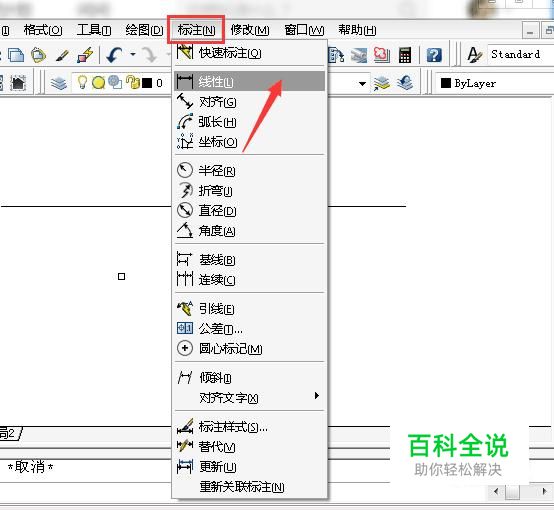
Task: Toggle layer 0 lock icon
Action: tap(133, 82)
